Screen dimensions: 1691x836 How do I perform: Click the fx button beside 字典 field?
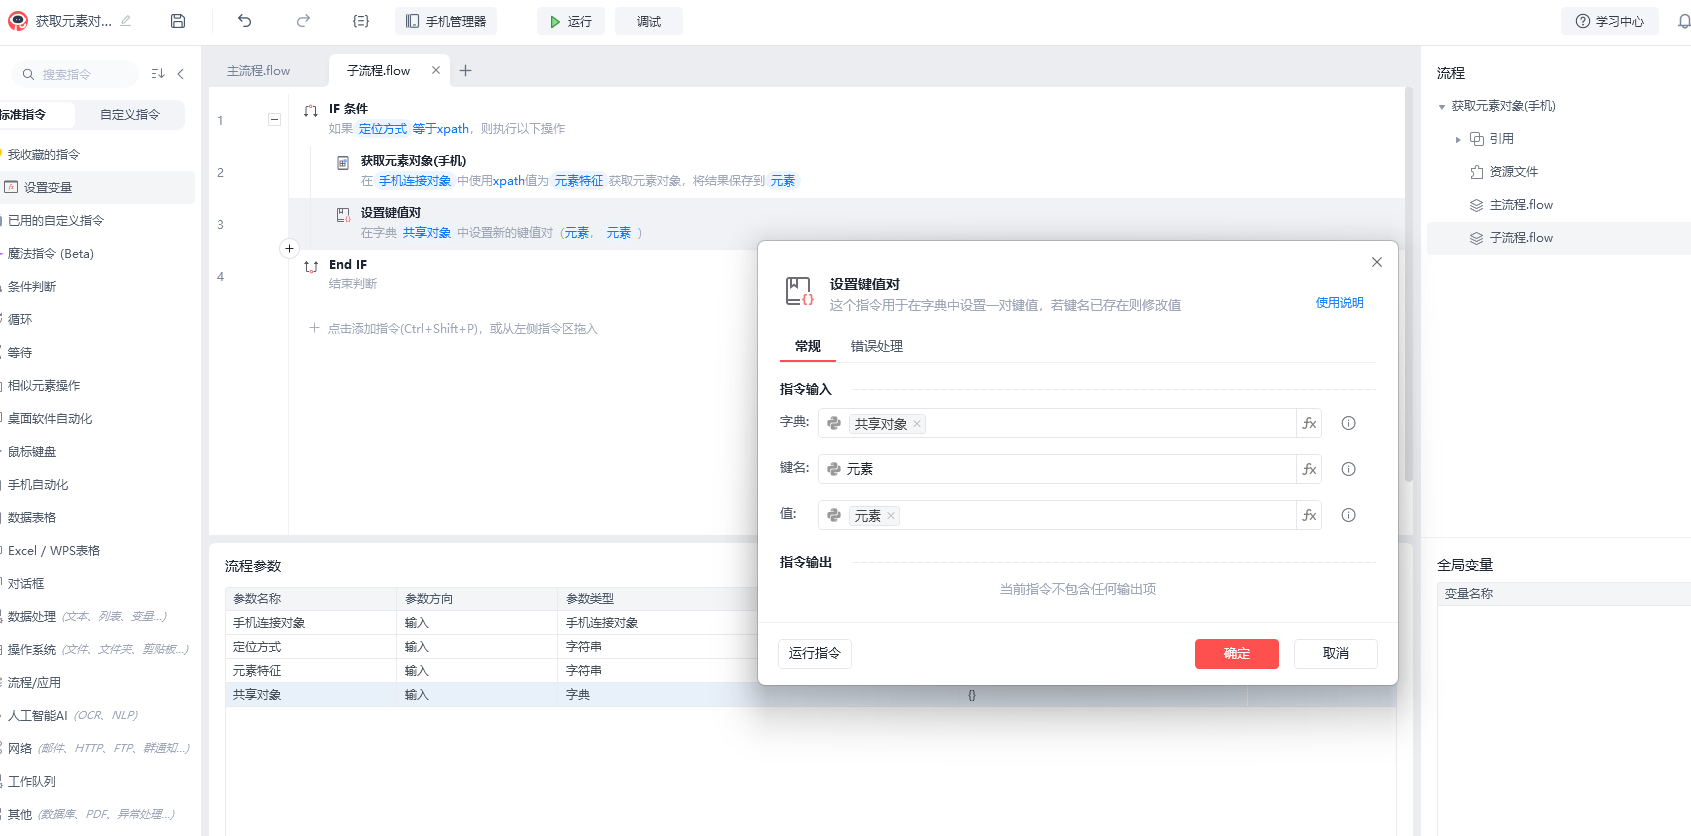coord(1309,423)
